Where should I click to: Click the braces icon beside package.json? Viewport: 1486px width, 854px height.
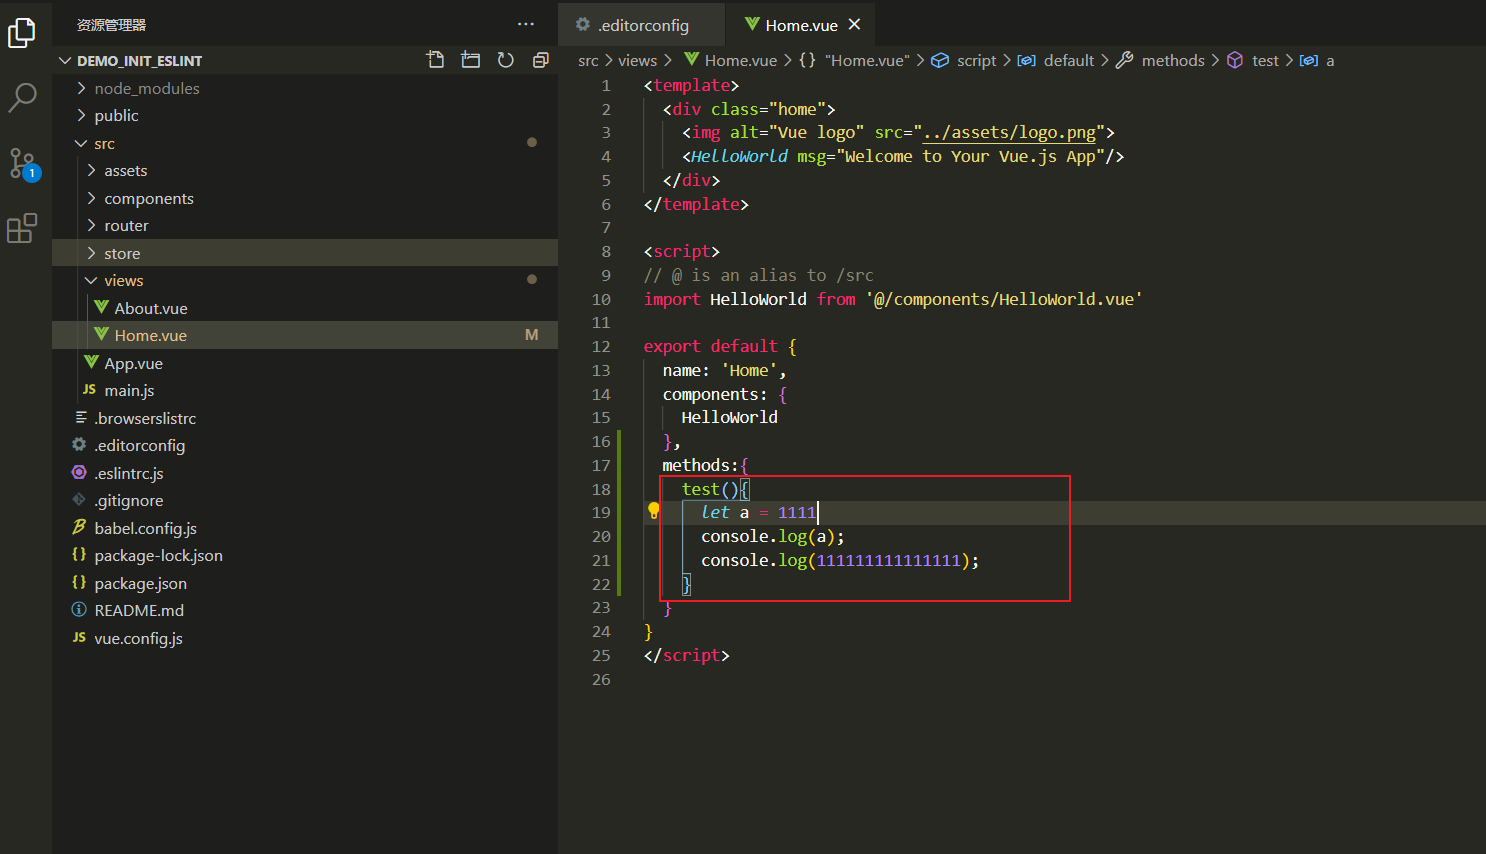tap(79, 582)
